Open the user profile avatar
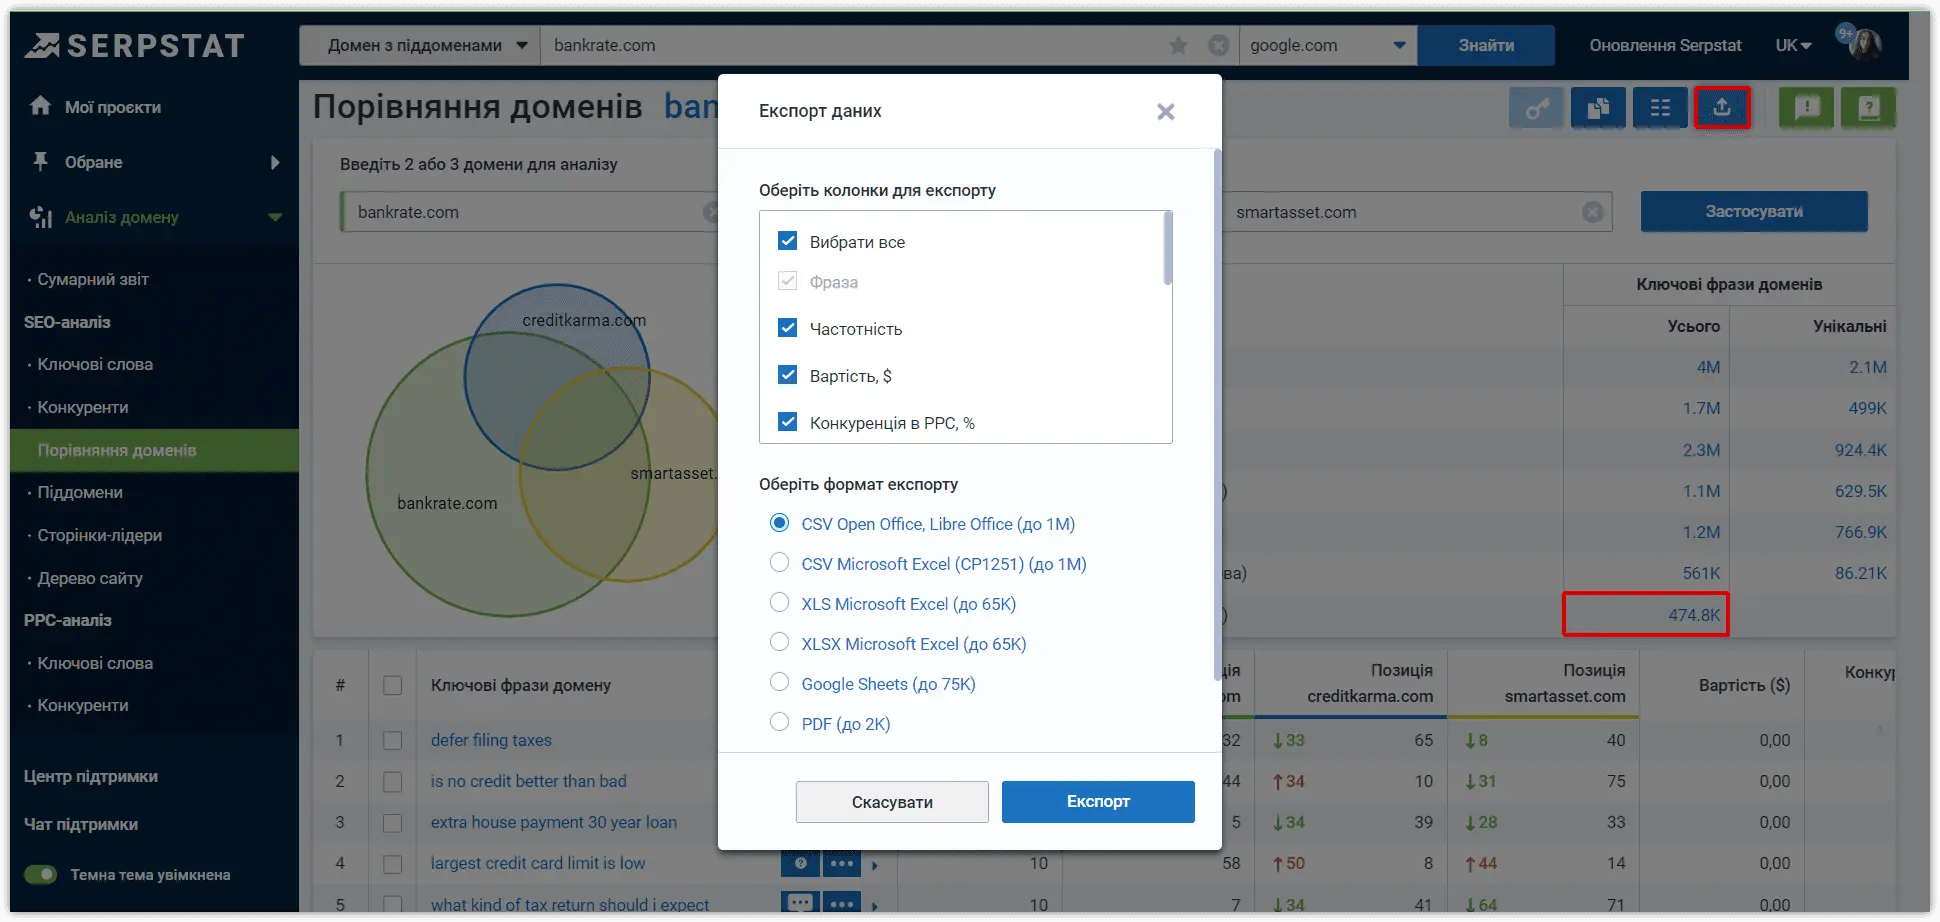1940x922 pixels. (x=1865, y=45)
